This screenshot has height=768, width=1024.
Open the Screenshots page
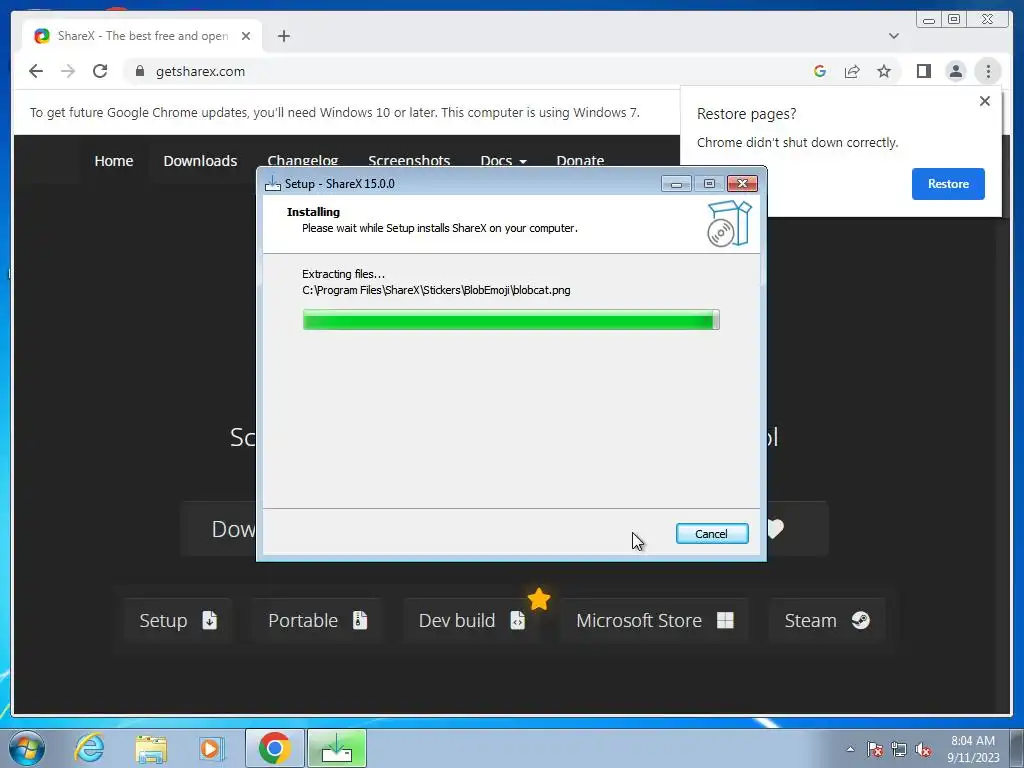tap(409, 160)
